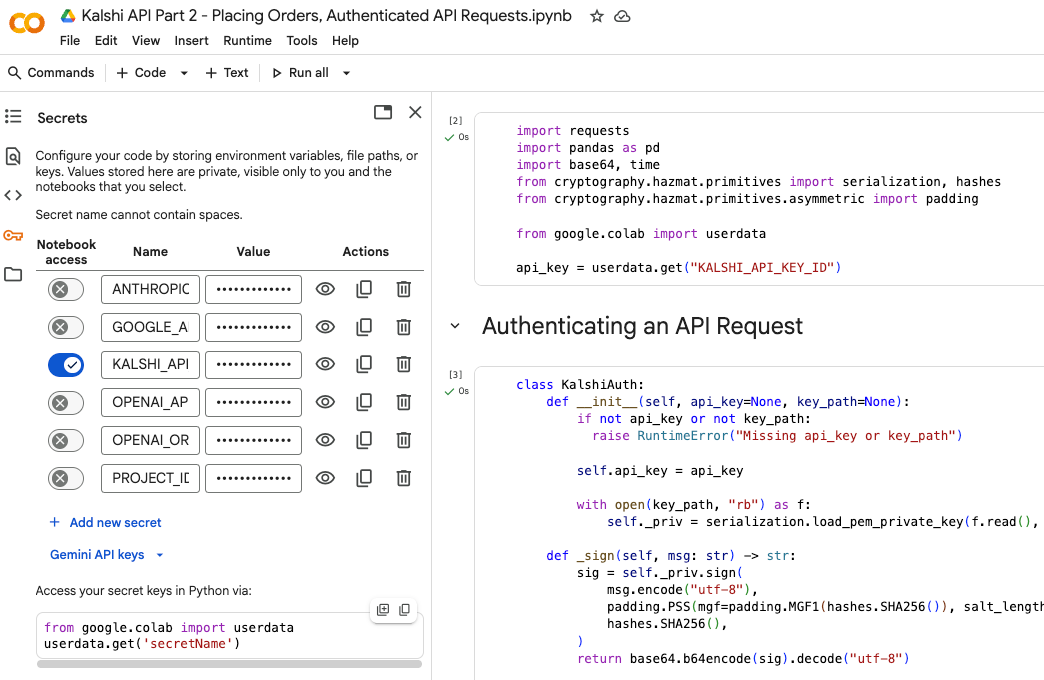Screen dimensions: 1044x680
Task: Collapse the Authenticating an API Request section
Action: click(x=455, y=326)
